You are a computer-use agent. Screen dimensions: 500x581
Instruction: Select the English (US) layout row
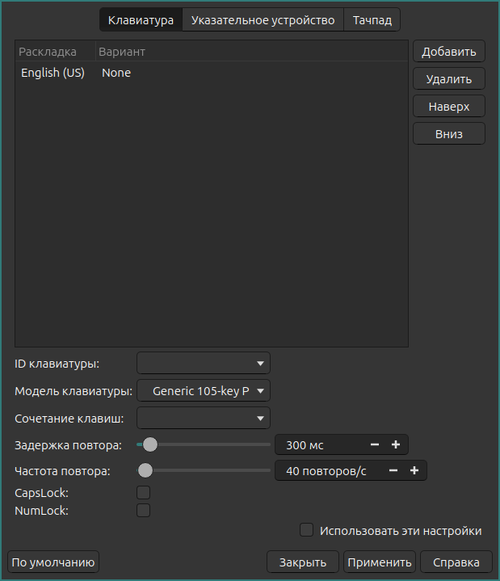click(212, 73)
